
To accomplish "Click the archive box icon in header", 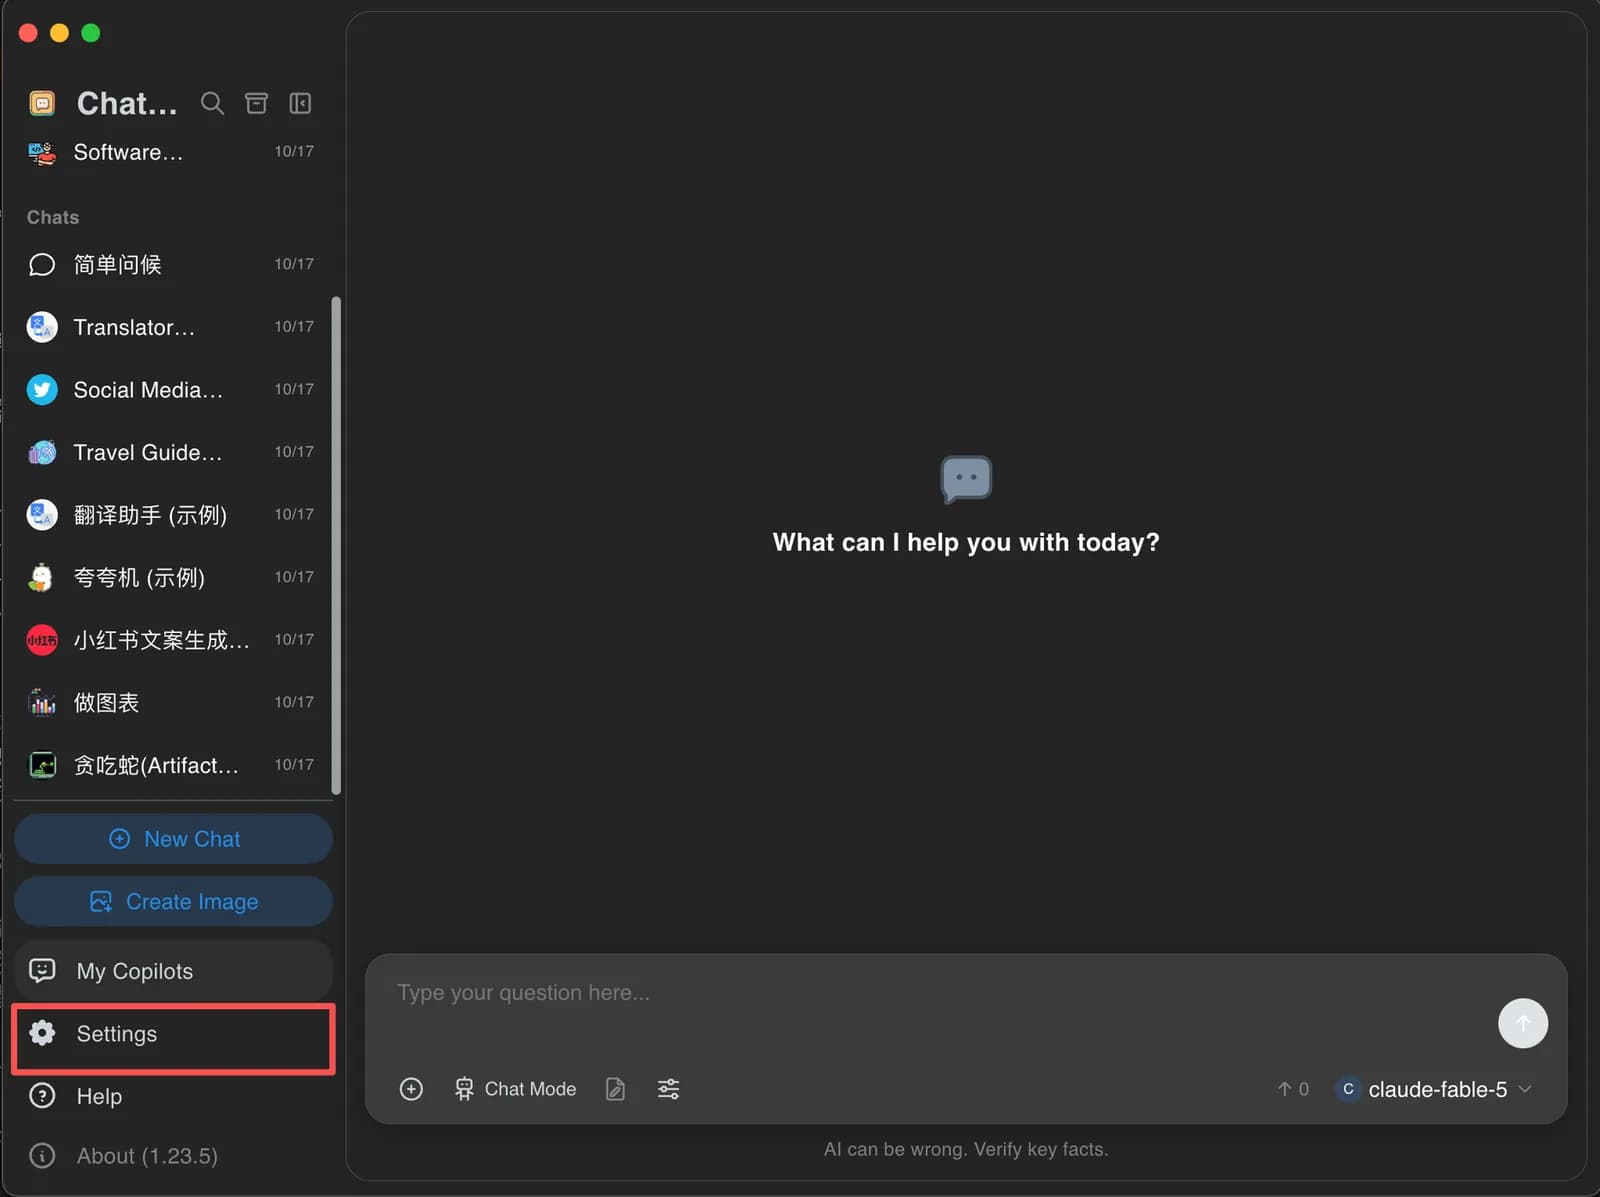I will (256, 103).
